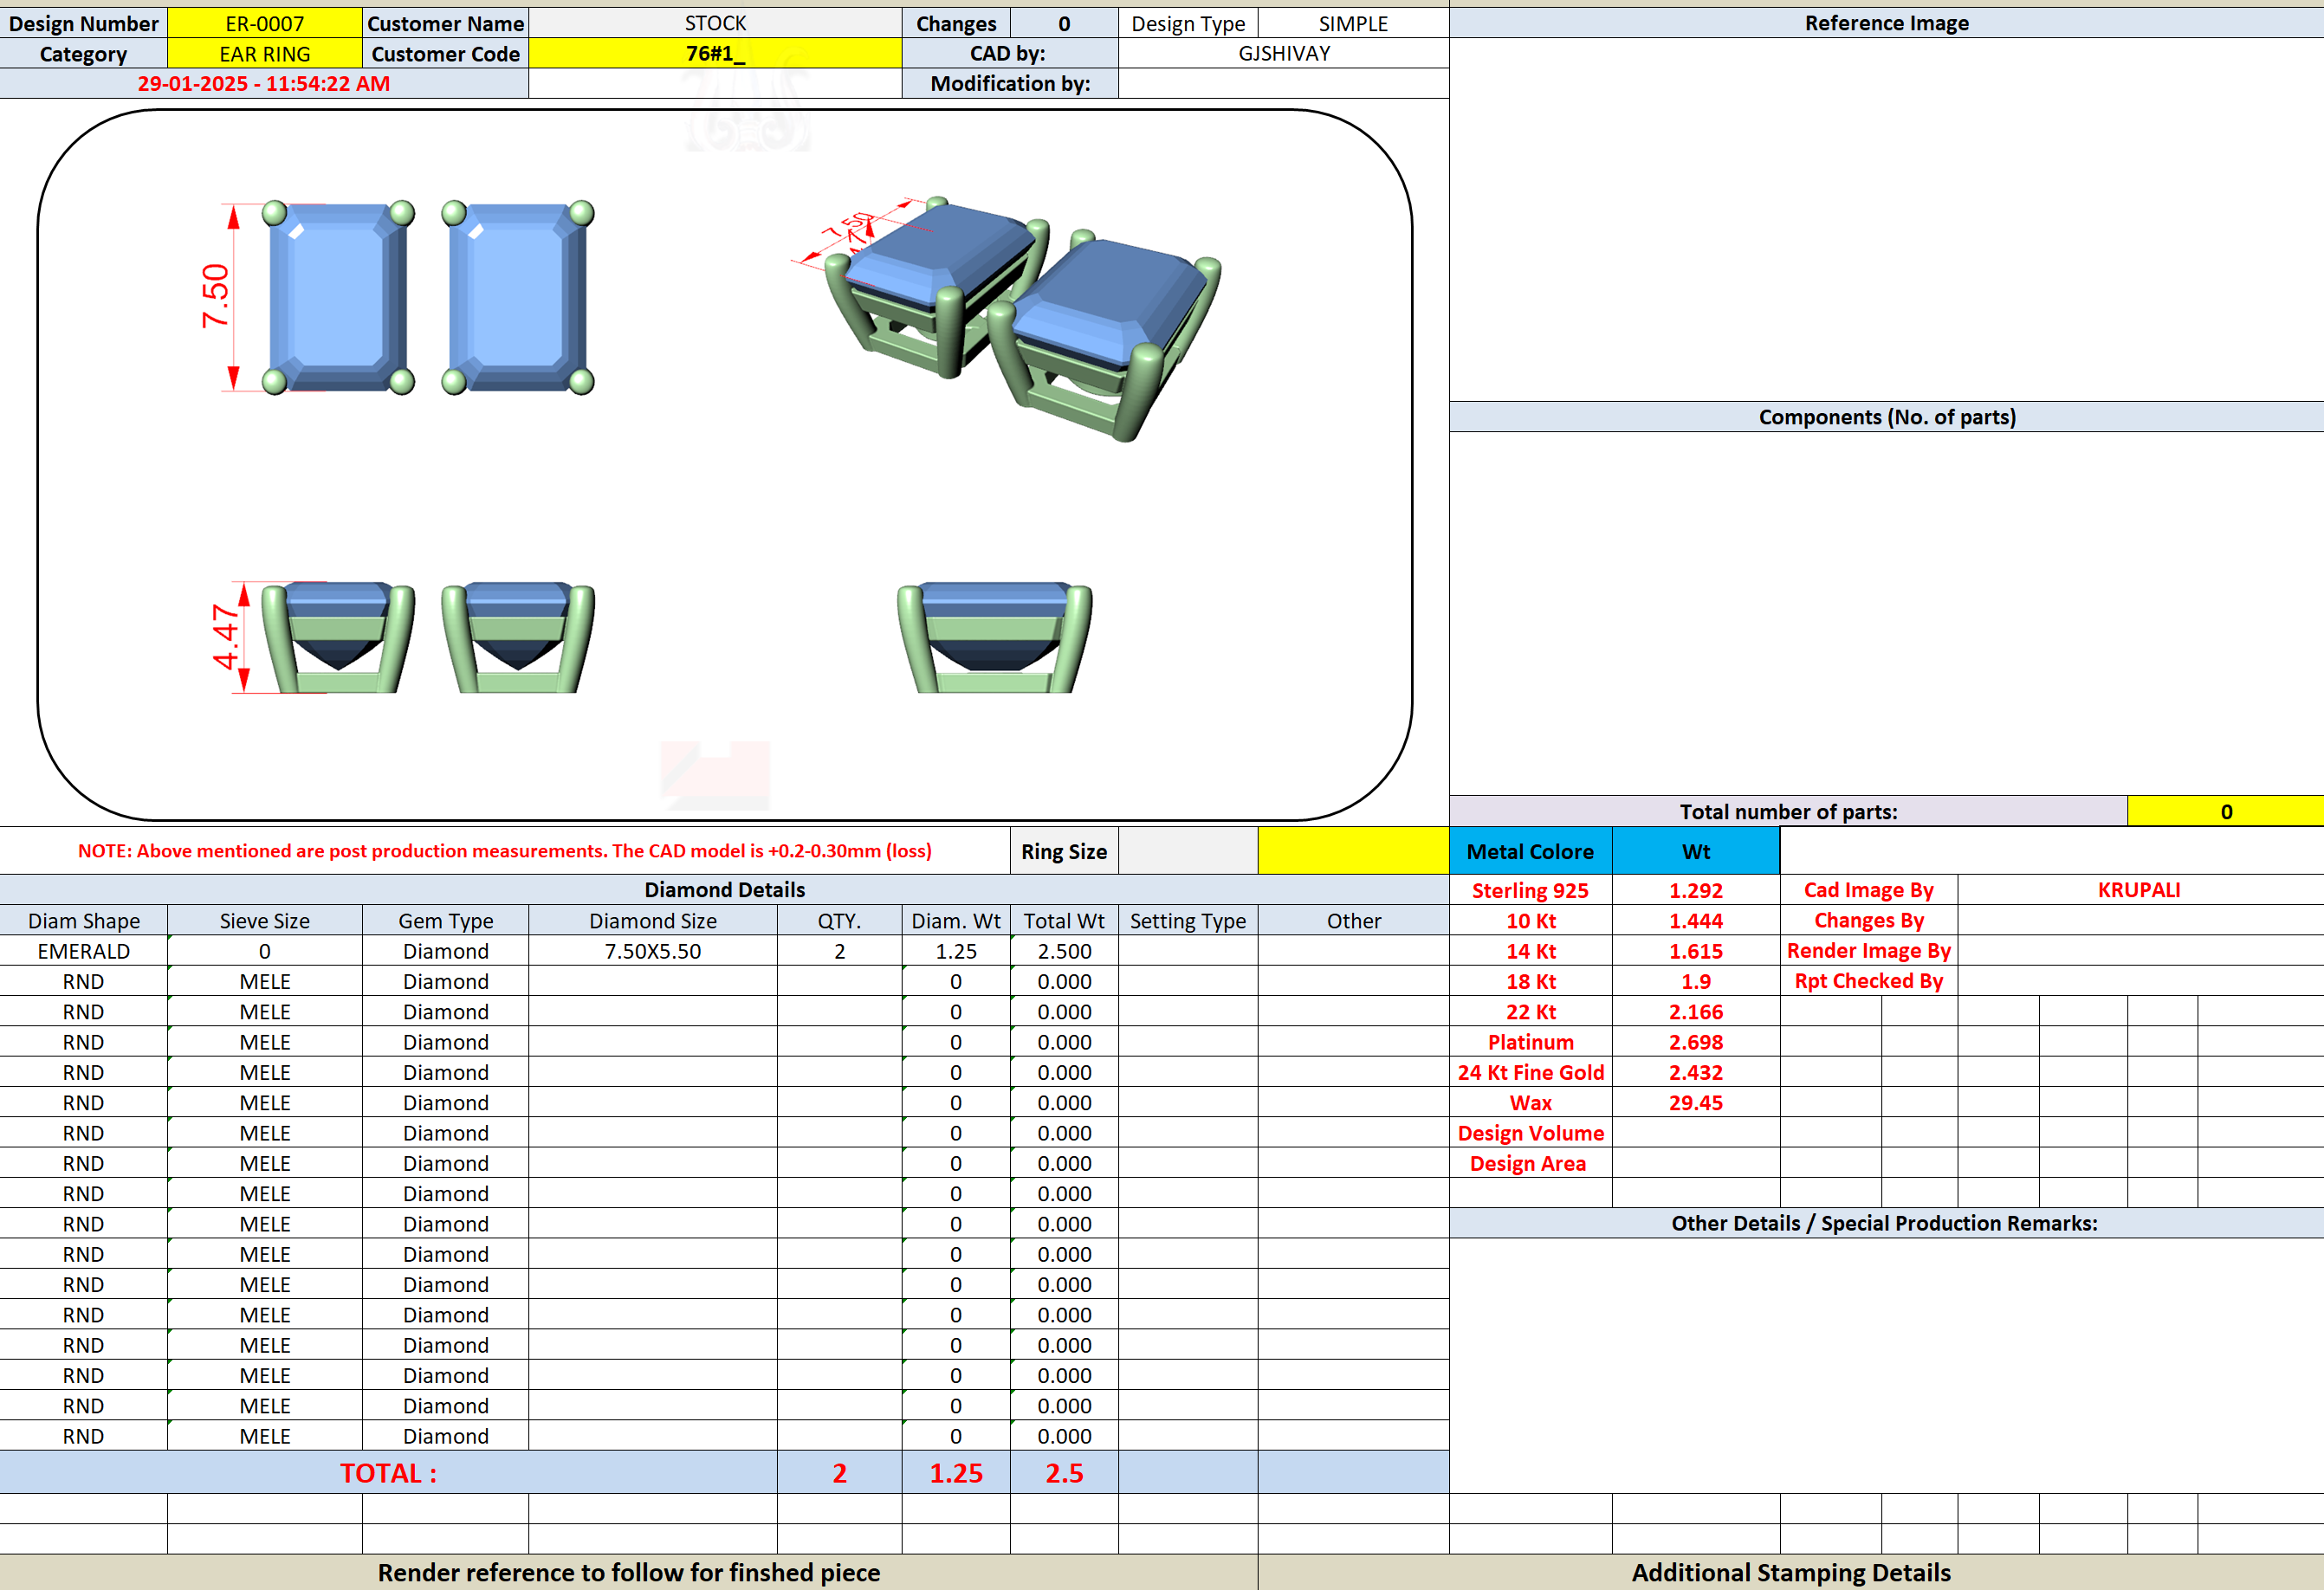Click the yellow cell beside Ring Size
Viewport: 2324px width, 1590px height.
[x=1353, y=851]
